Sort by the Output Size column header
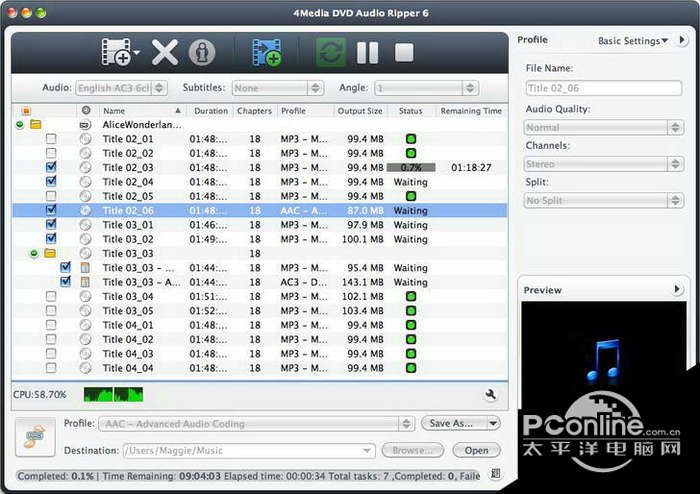 pos(360,111)
